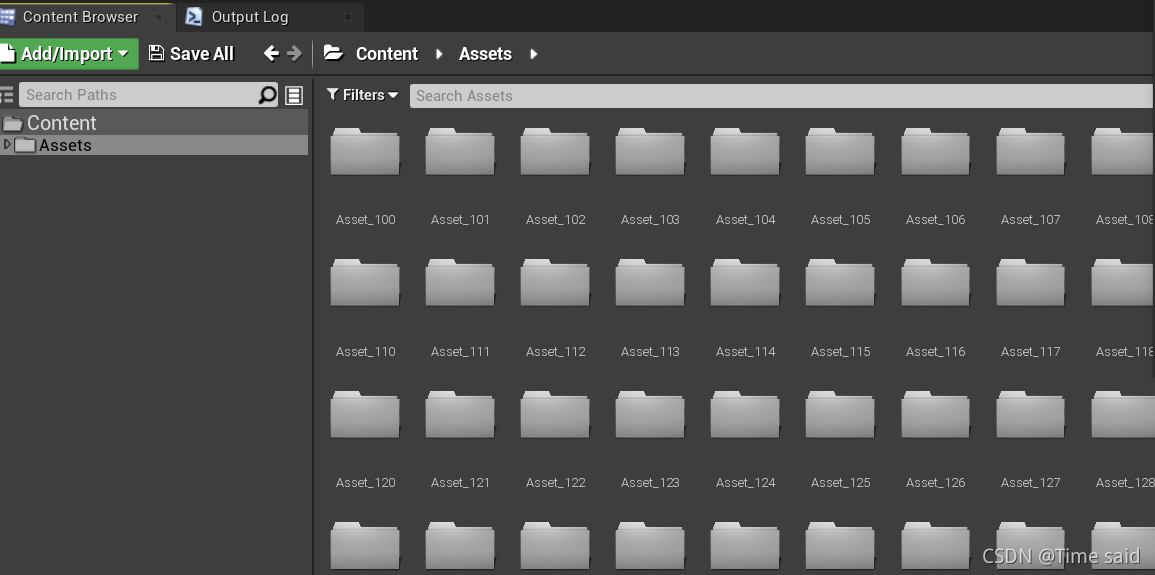Select the Asset_123 folder icon

click(650, 415)
